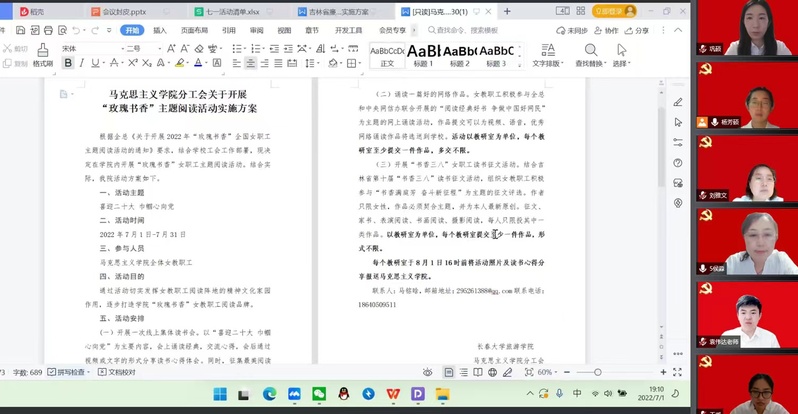Toggle bold formatting in the ribbon
The width and height of the screenshot is (798, 414).
68,63
